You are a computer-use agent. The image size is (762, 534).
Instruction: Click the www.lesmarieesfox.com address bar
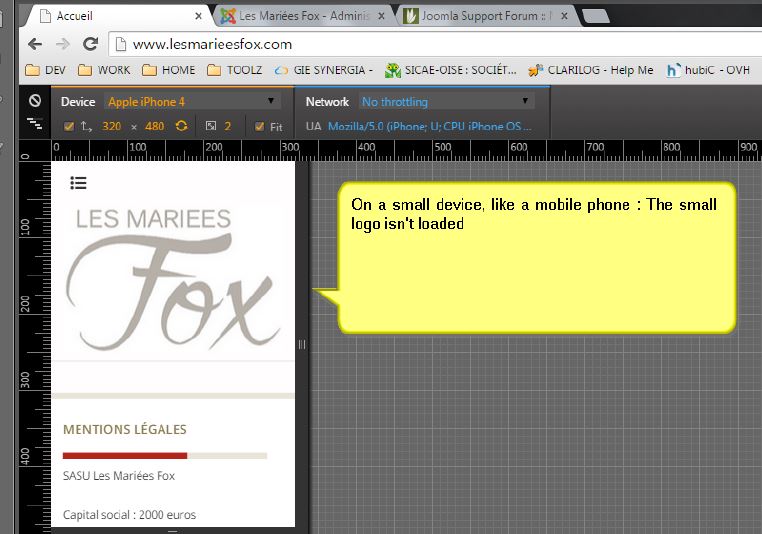[435, 45]
